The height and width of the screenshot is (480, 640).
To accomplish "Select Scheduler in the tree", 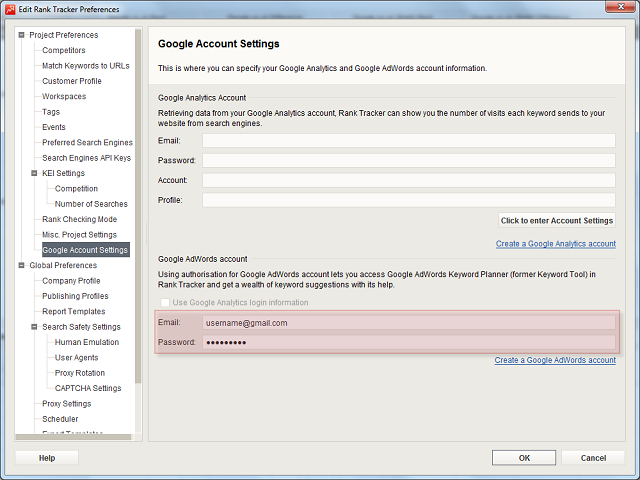I will (60, 419).
